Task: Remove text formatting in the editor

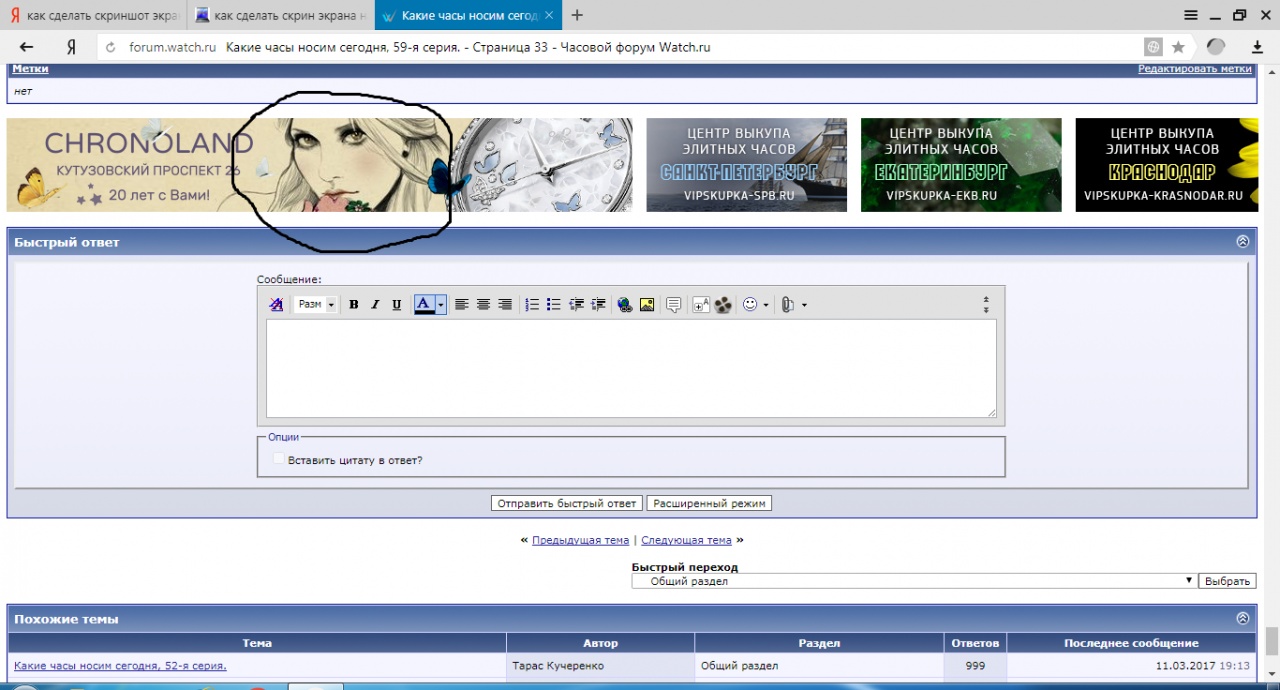Action: (x=277, y=305)
